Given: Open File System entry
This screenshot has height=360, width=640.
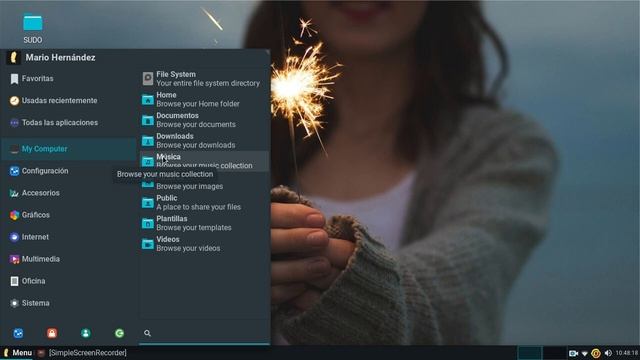Looking at the screenshot, I should click(204, 79).
